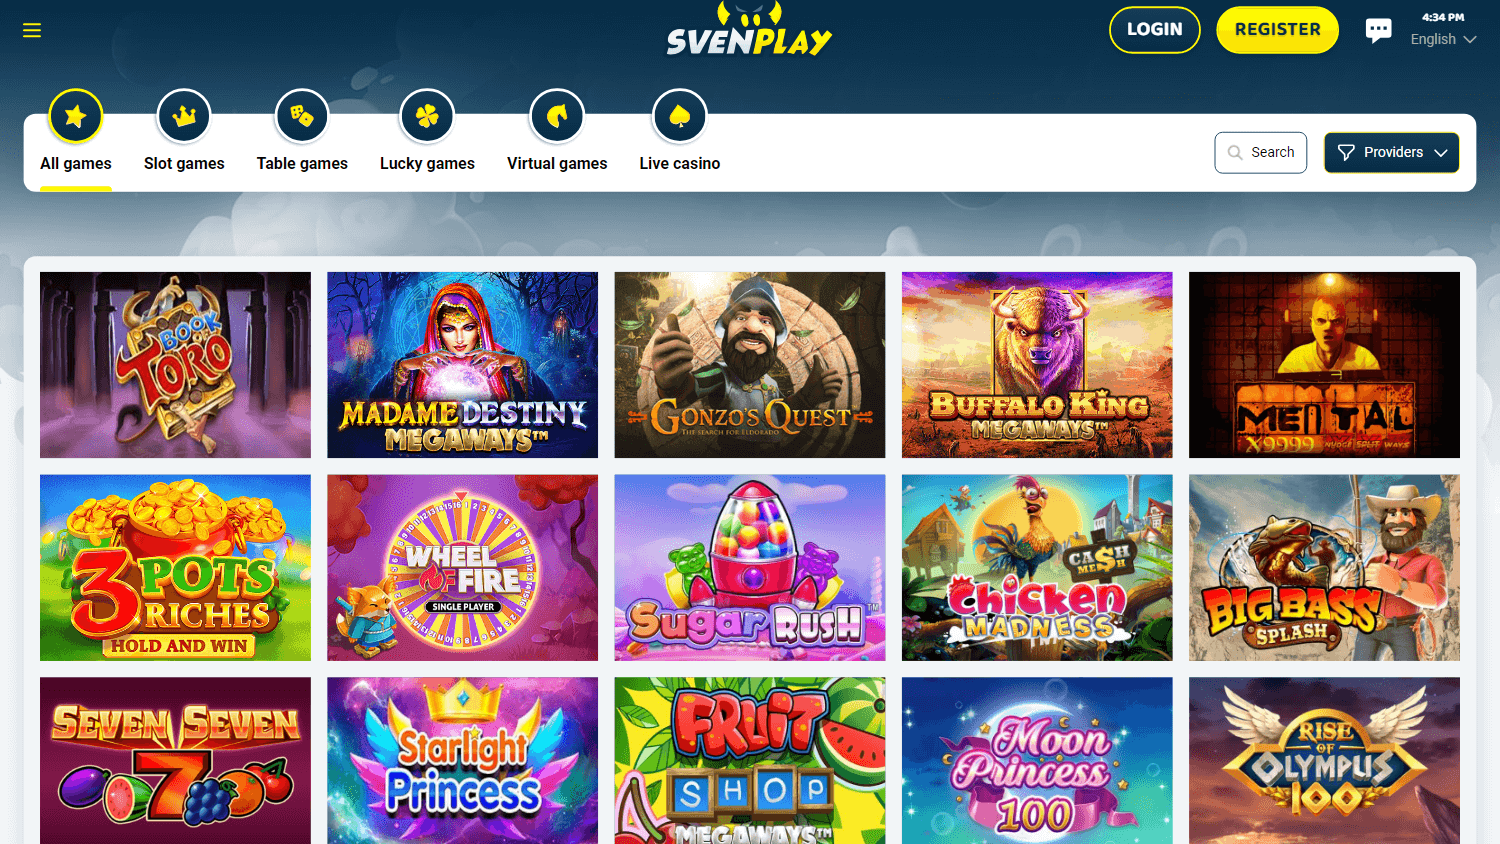This screenshot has width=1500, height=844.
Task: Switch to the Slot games tab
Action: click(x=184, y=163)
